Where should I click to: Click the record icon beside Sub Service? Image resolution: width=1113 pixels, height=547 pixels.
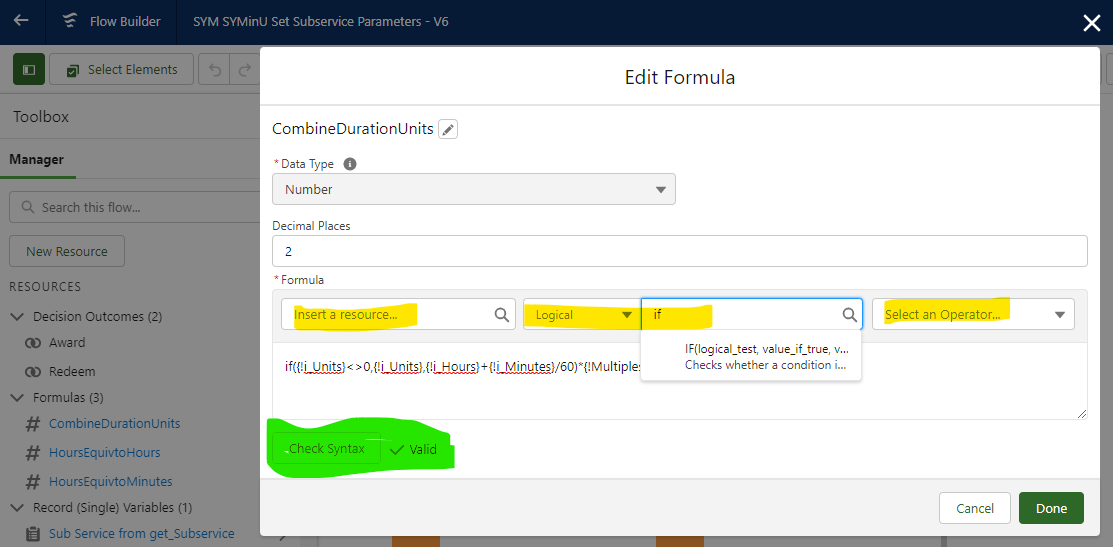pyautogui.click(x=33, y=534)
